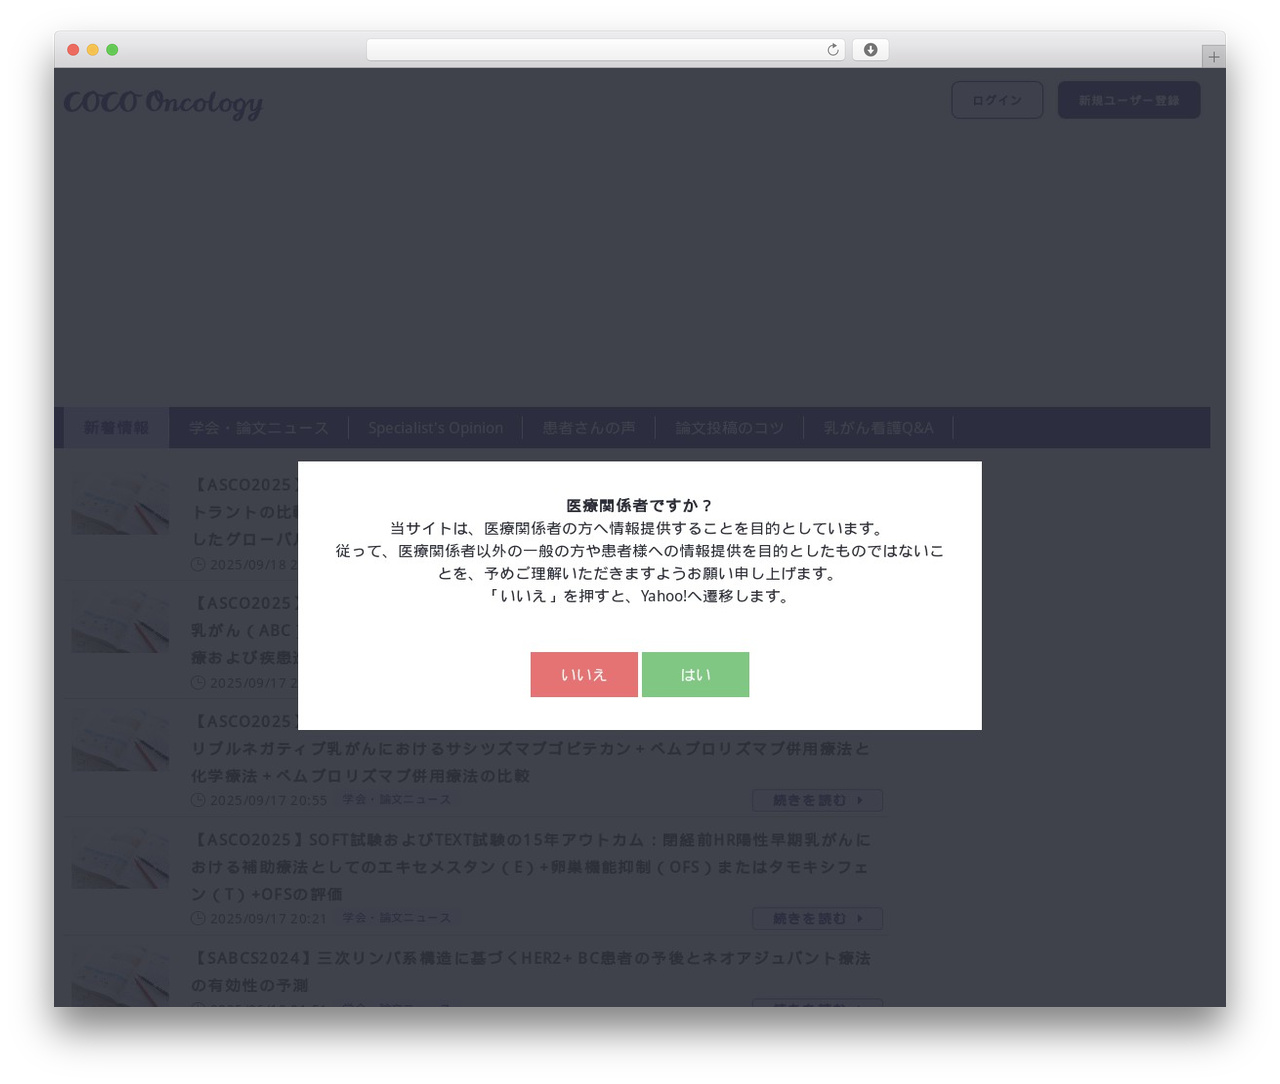Reload the page using the address bar icon

pos(832,50)
